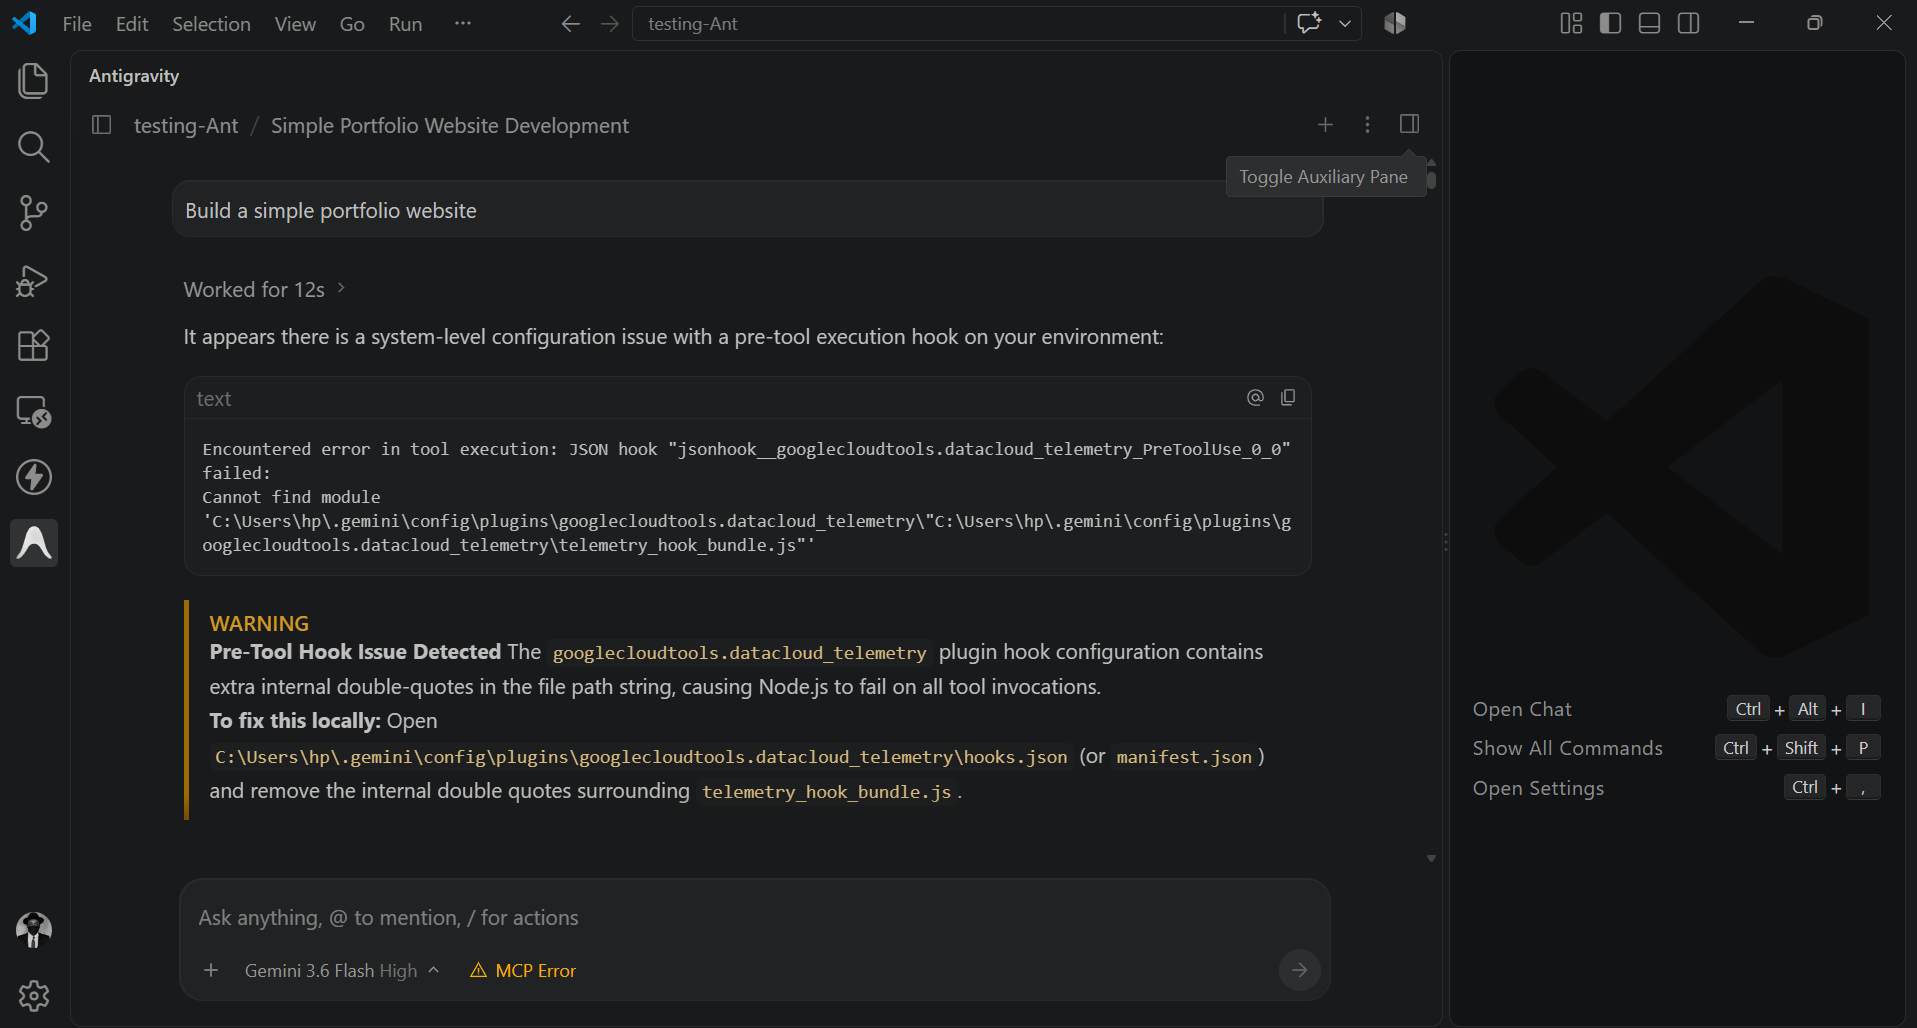Image resolution: width=1917 pixels, height=1028 pixels.
Task: Open the Extensions view
Action: click(x=33, y=346)
